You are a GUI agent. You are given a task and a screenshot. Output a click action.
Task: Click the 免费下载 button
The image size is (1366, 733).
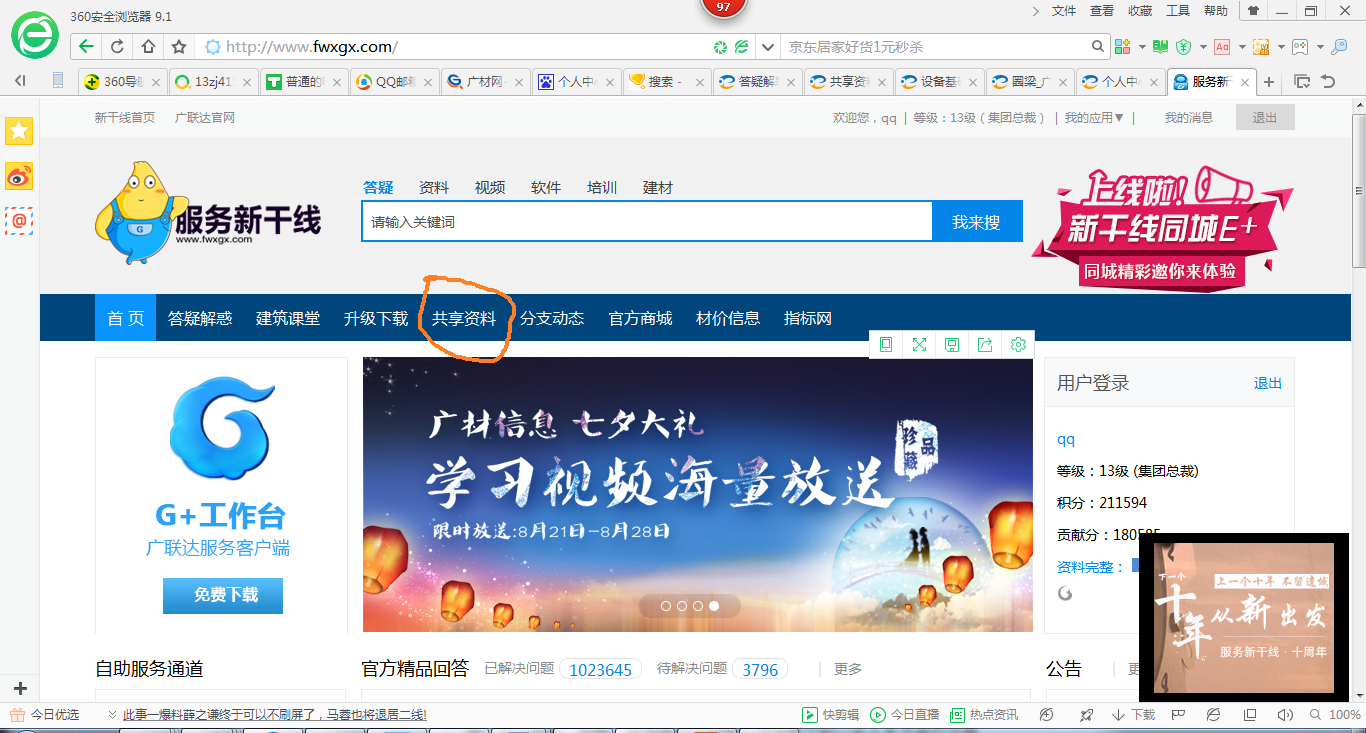(223, 595)
